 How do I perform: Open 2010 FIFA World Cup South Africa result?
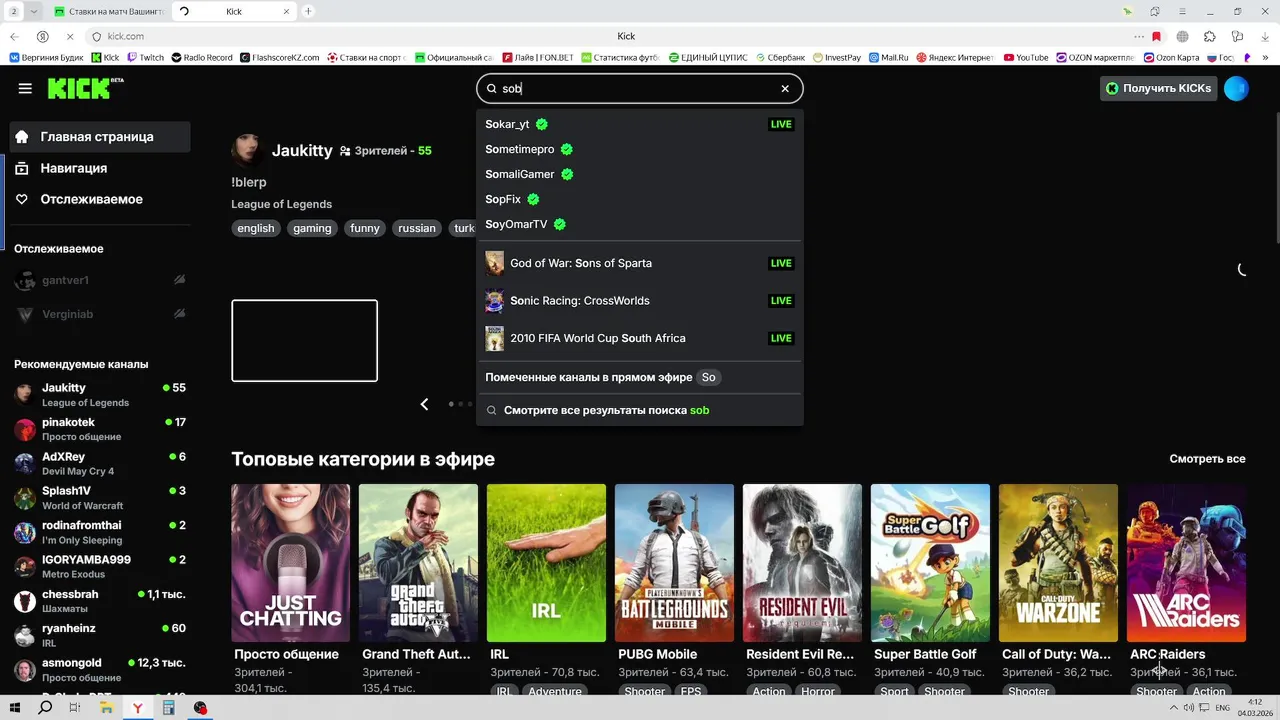(x=640, y=338)
